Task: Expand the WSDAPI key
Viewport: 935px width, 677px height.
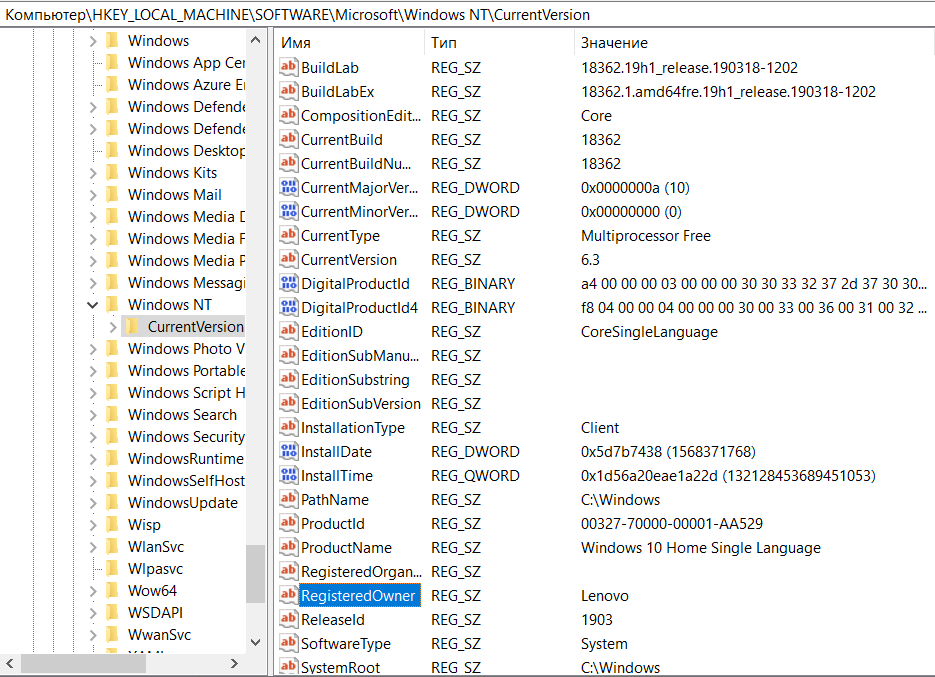Action: point(92,613)
